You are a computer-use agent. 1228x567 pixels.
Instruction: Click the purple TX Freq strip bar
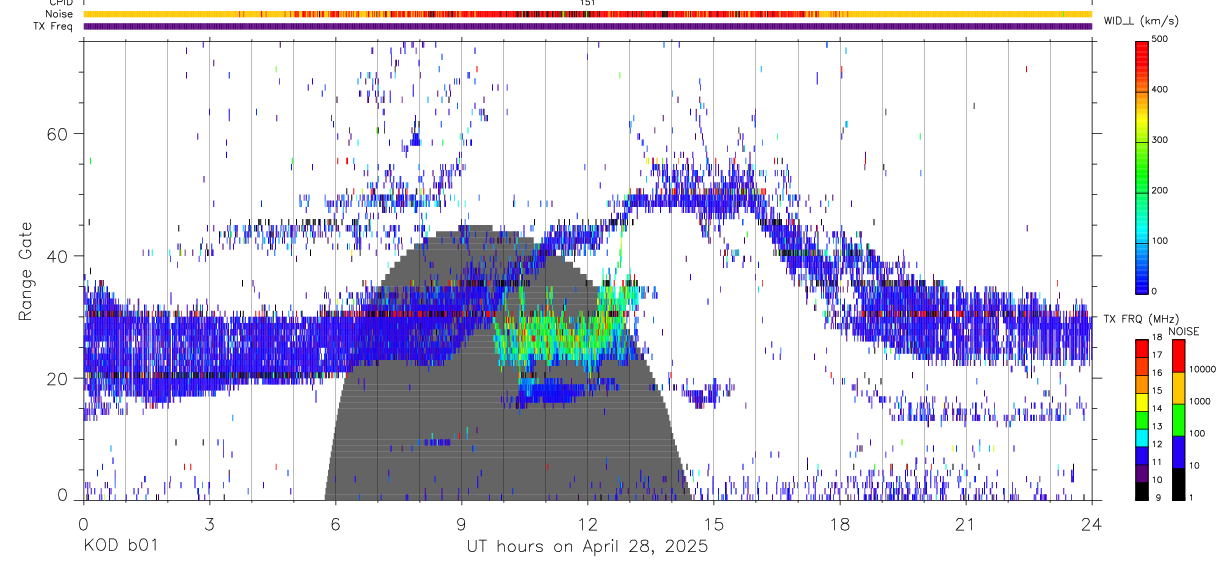coord(587,26)
